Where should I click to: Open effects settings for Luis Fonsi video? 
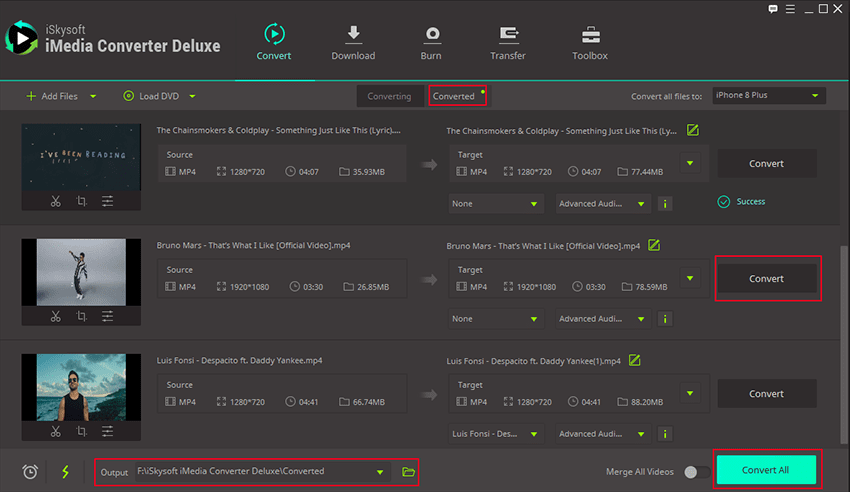coord(107,431)
